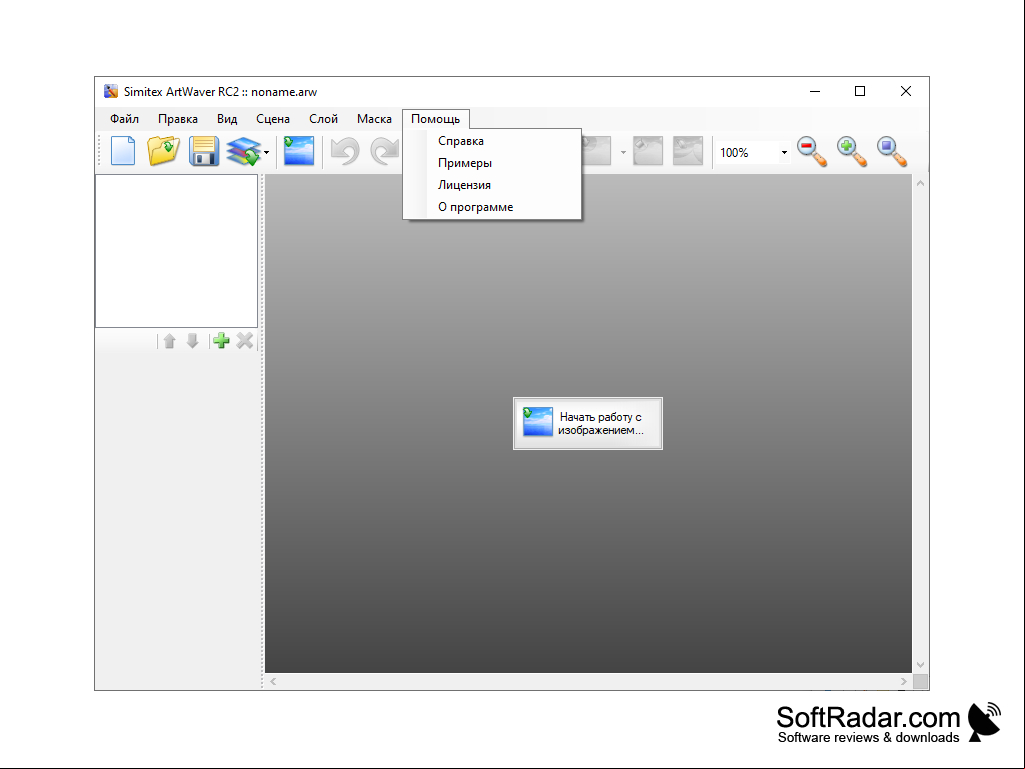1025x769 pixels.
Task: Click inside the empty layers list panel
Action: tap(176, 251)
